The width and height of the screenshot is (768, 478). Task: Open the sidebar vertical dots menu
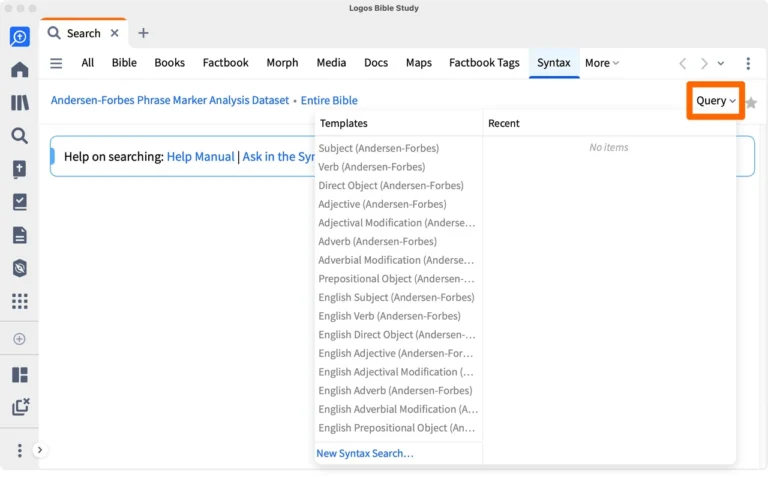coord(20,450)
